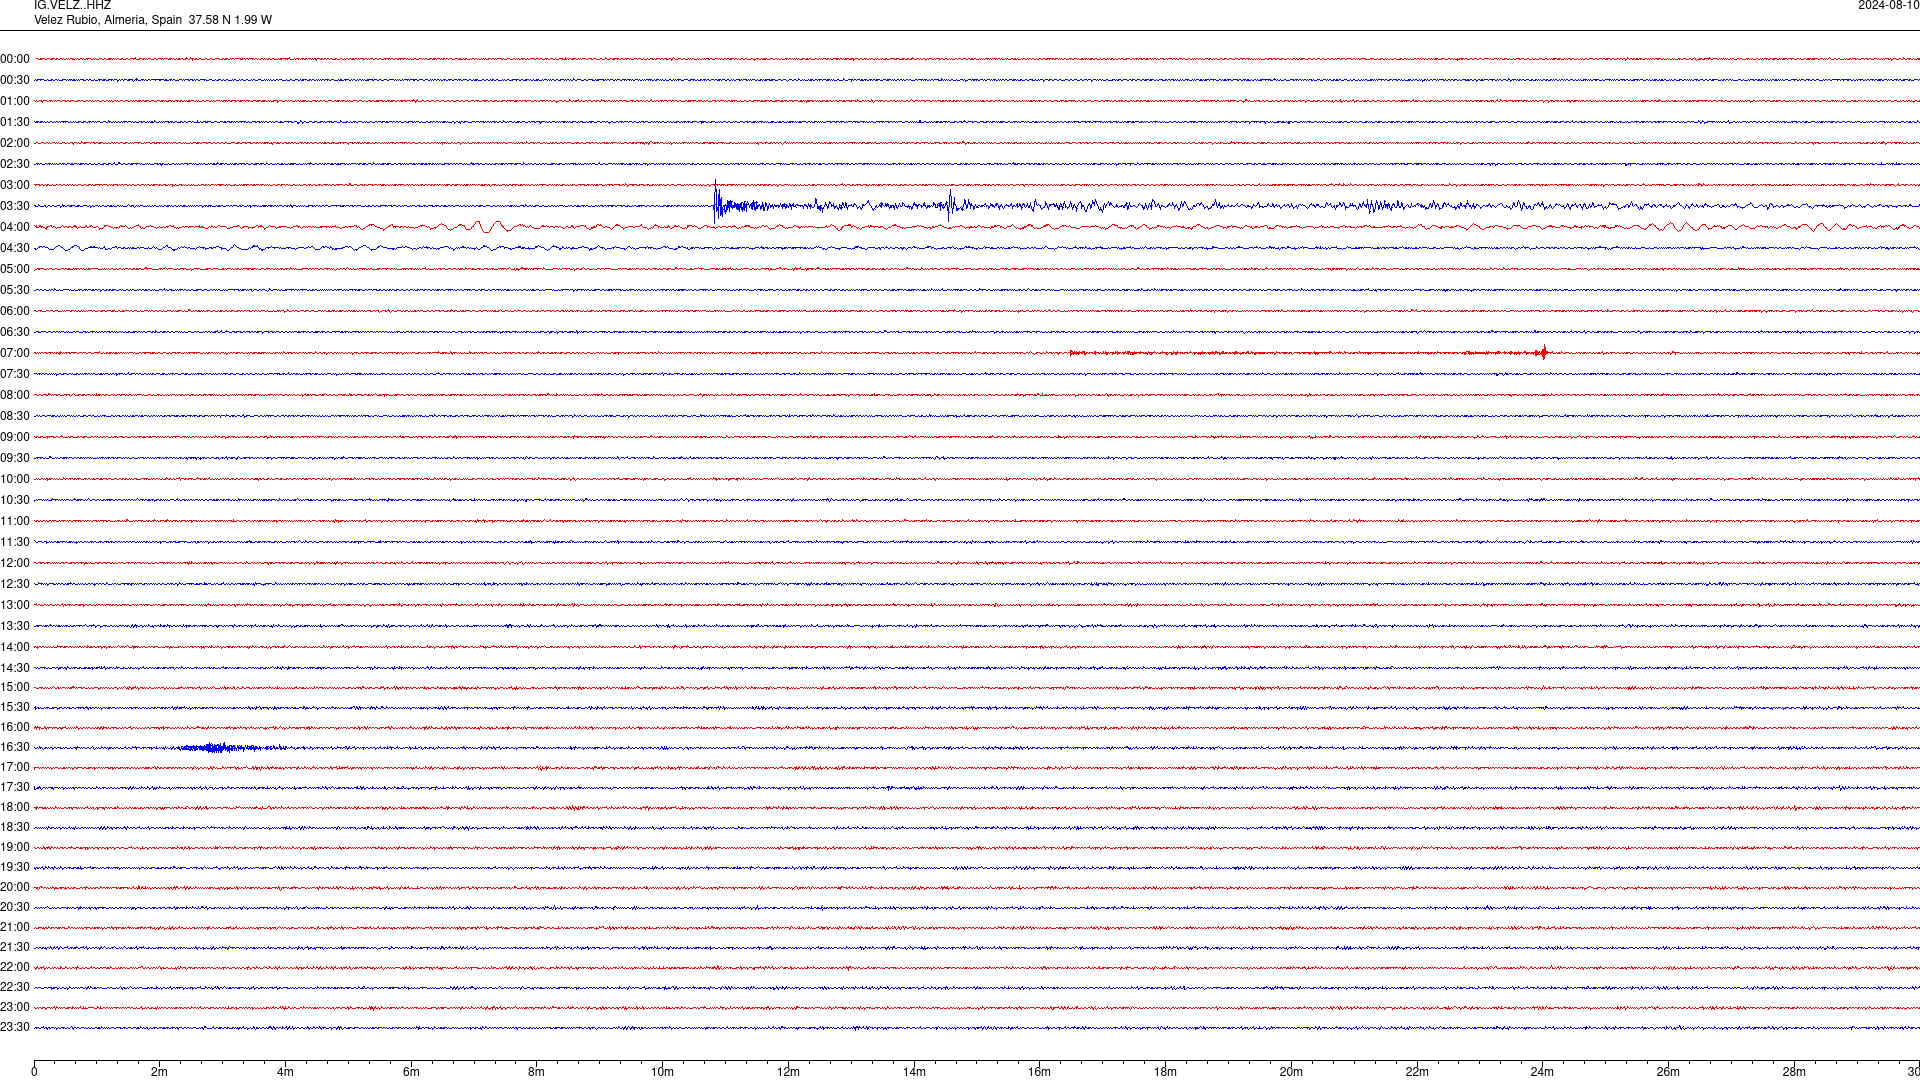This screenshot has width=1920, height=1080.
Task: Select the 01:00 time row label
Action: (x=15, y=101)
